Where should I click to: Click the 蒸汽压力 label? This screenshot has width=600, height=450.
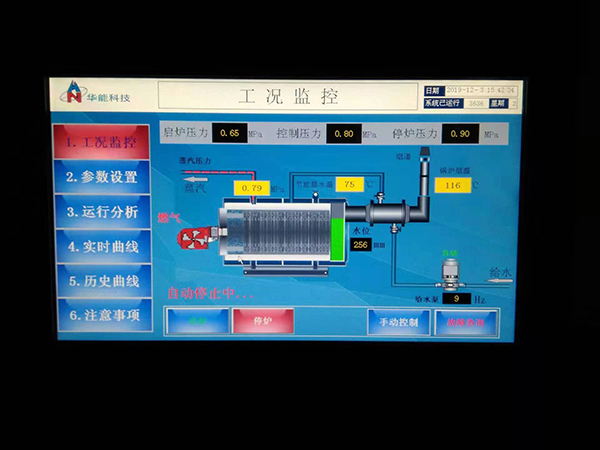coord(195,161)
